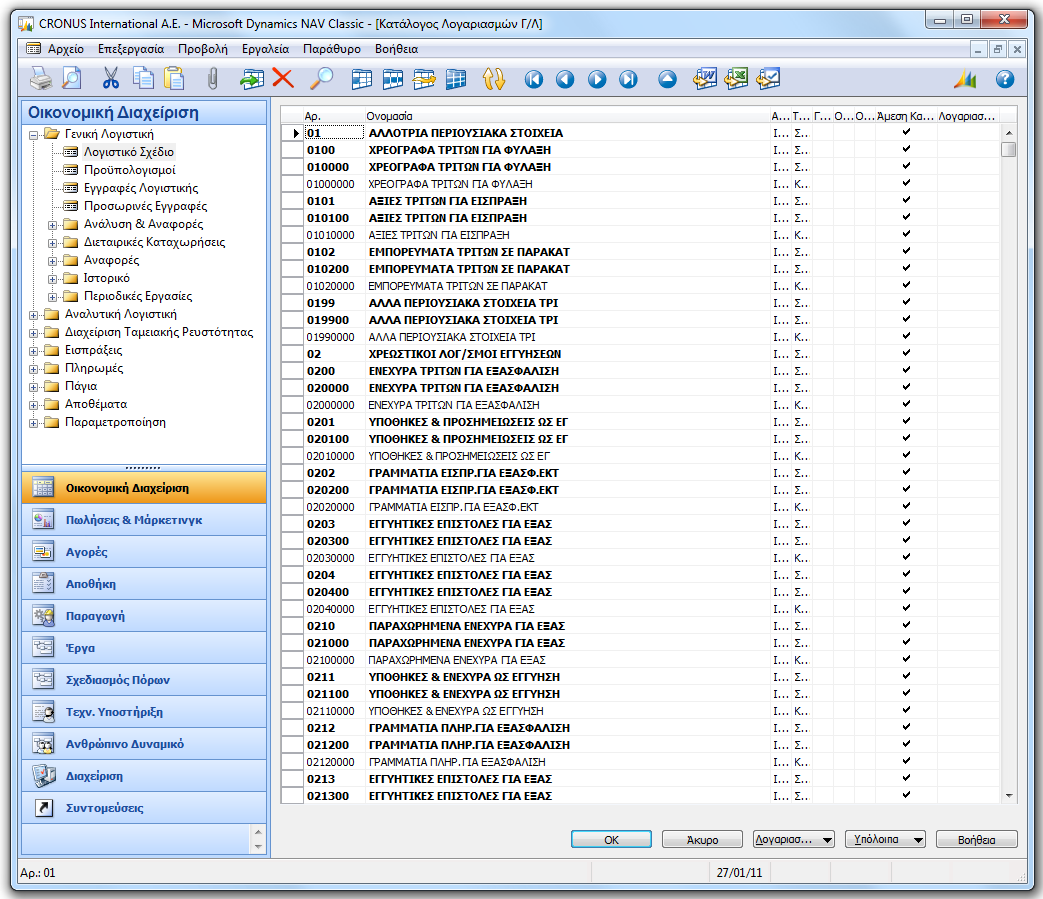Expand the Ανάλυση & Αναφορές folder
Viewport: 1043px width, 899px height.
point(53,225)
